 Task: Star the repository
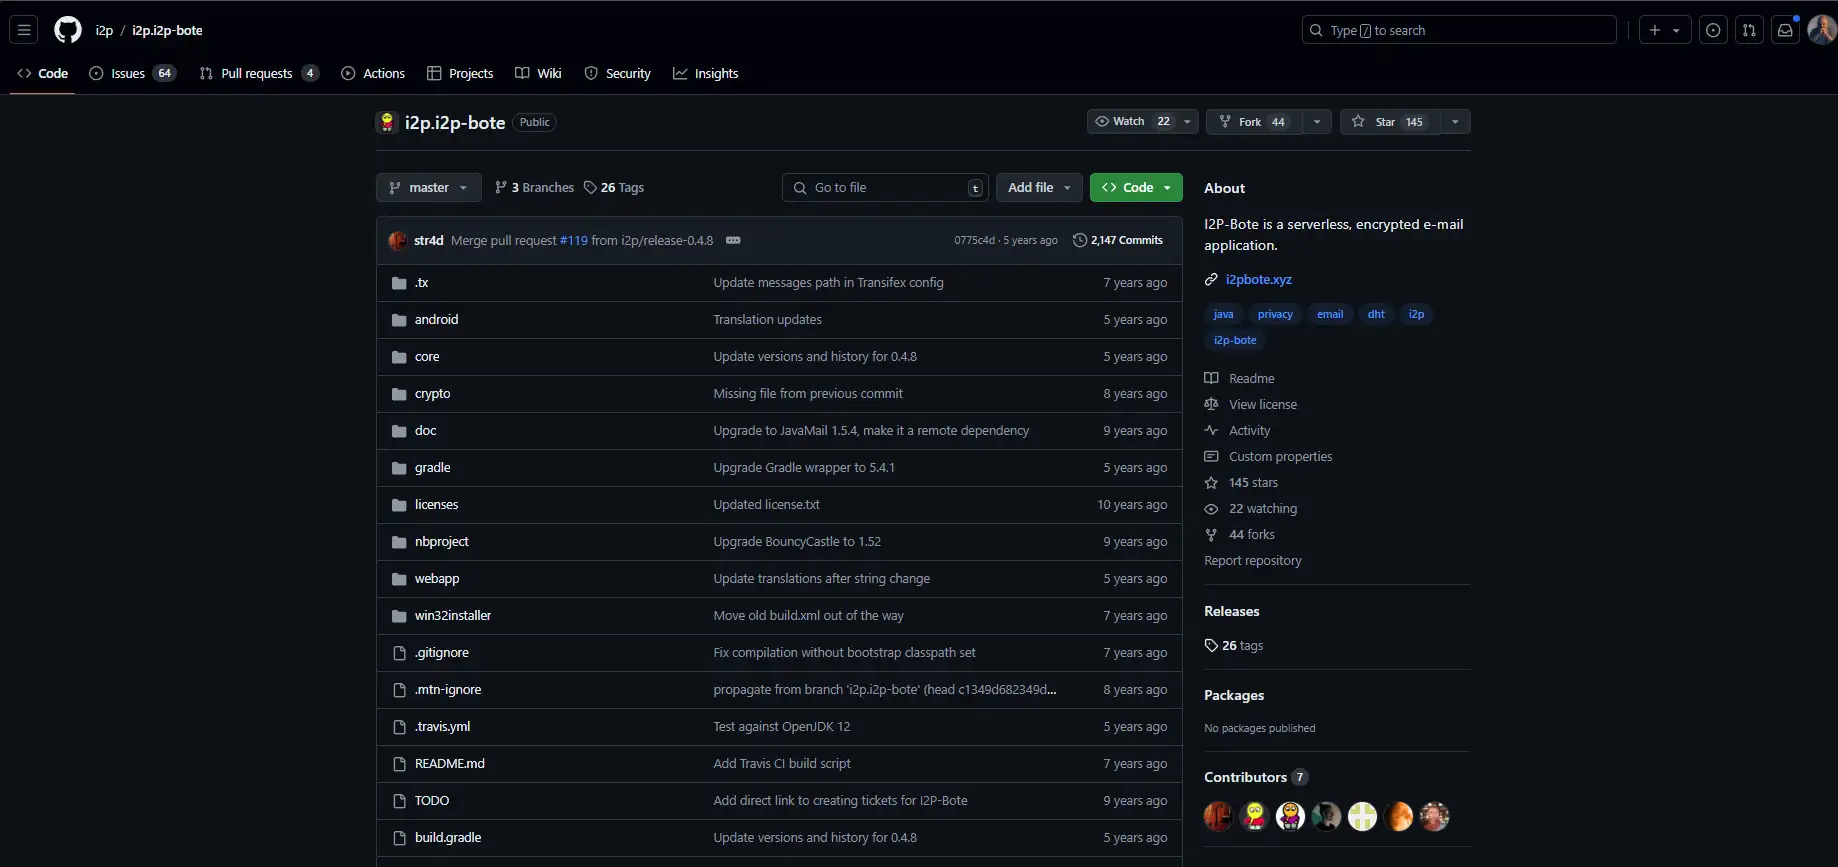pyautogui.click(x=1389, y=122)
